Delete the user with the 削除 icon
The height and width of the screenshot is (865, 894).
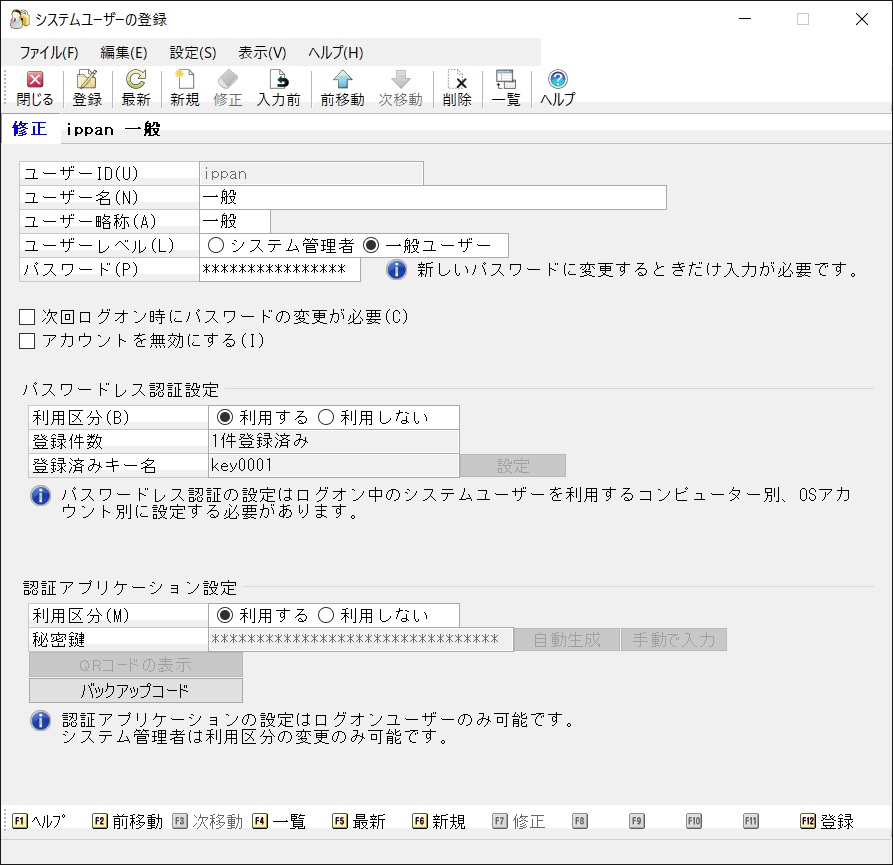click(457, 88)
